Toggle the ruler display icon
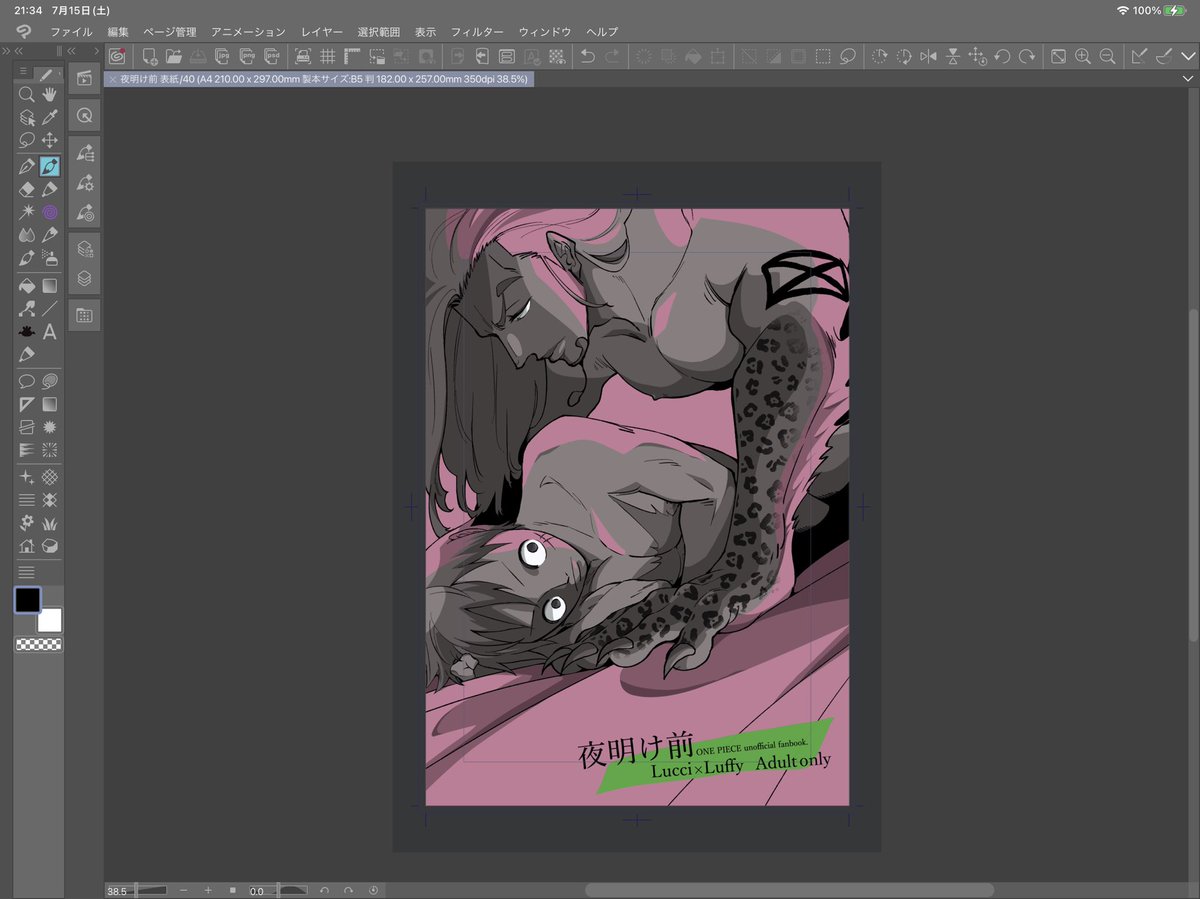Screen dimensions: 1200x899 click(x=352, y=57)
